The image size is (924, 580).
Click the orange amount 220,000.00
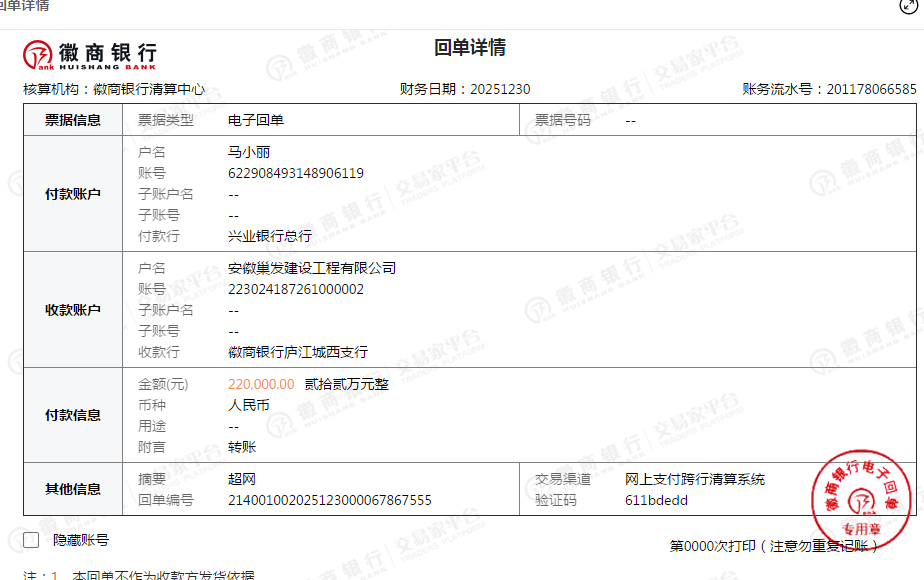pyautogui.click(x=261, y=384)
